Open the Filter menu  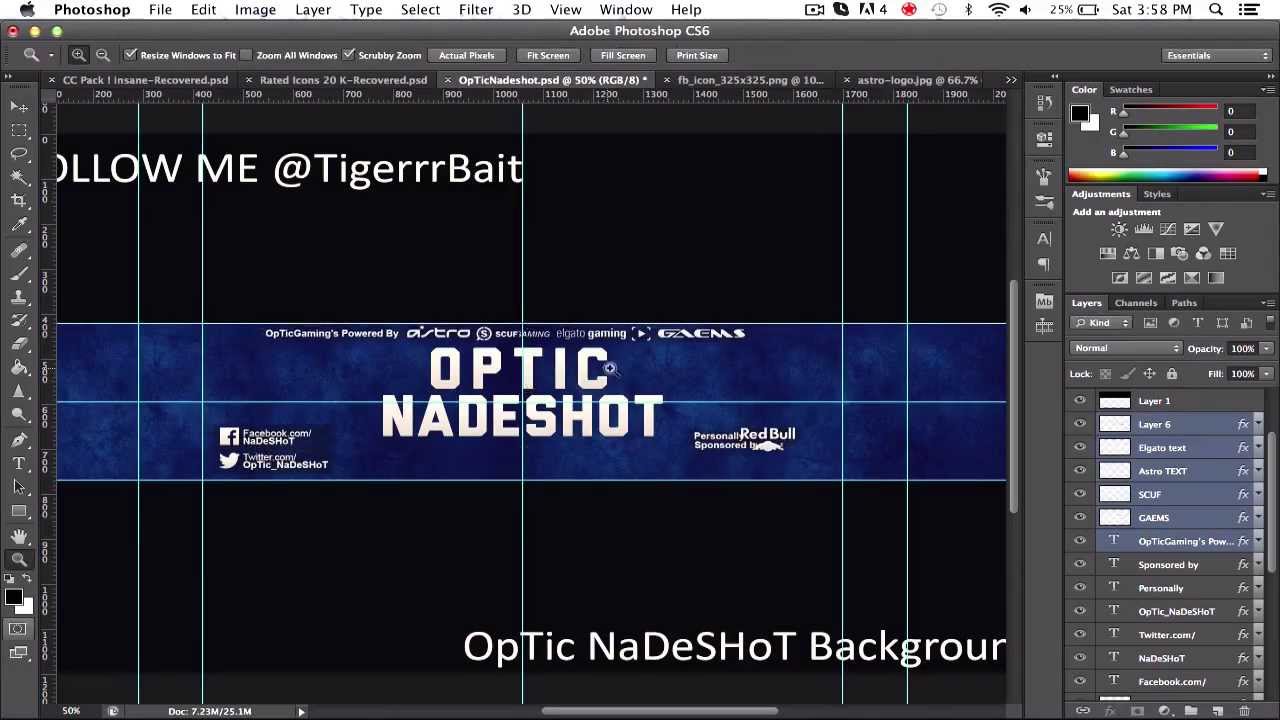pos(476,10)
